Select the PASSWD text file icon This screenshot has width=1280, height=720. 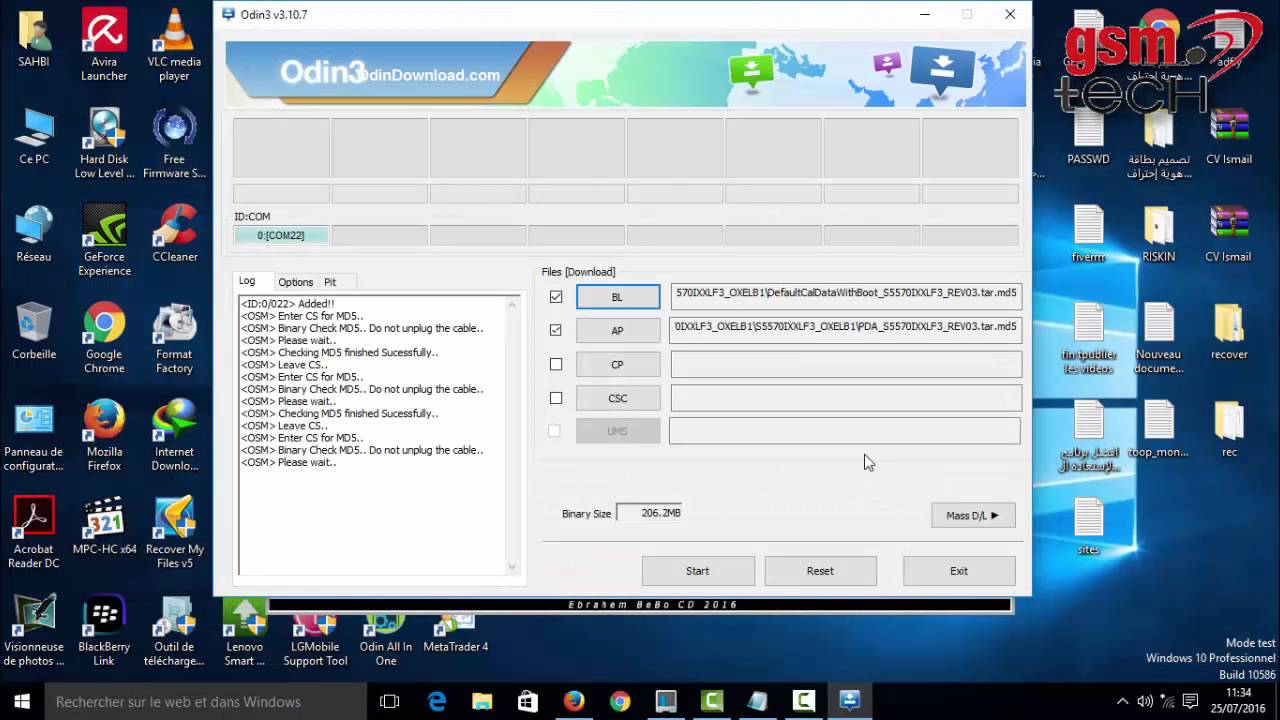(1089, 137)
